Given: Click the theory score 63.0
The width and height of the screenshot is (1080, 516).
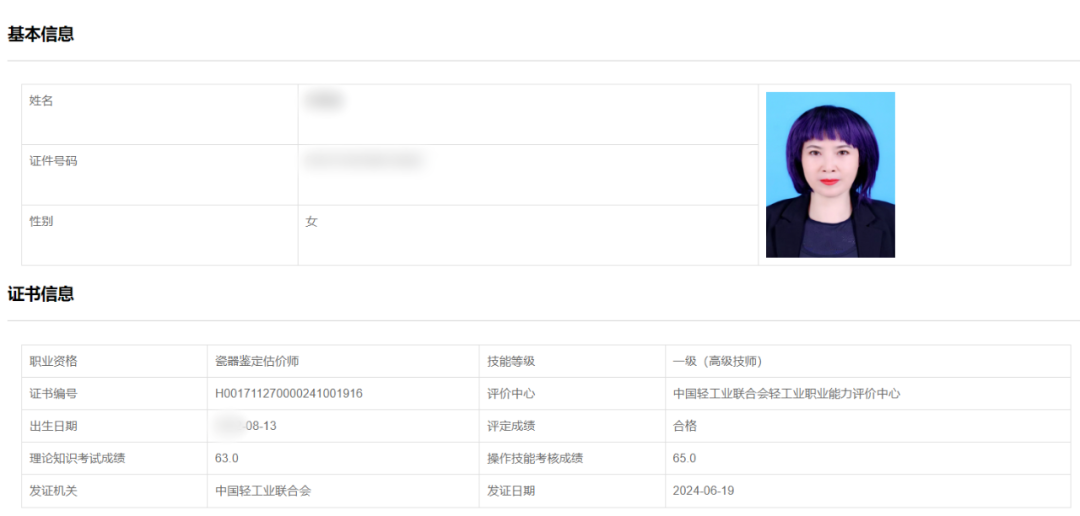Looking at the screenshot, I should (x=227, y=458).
